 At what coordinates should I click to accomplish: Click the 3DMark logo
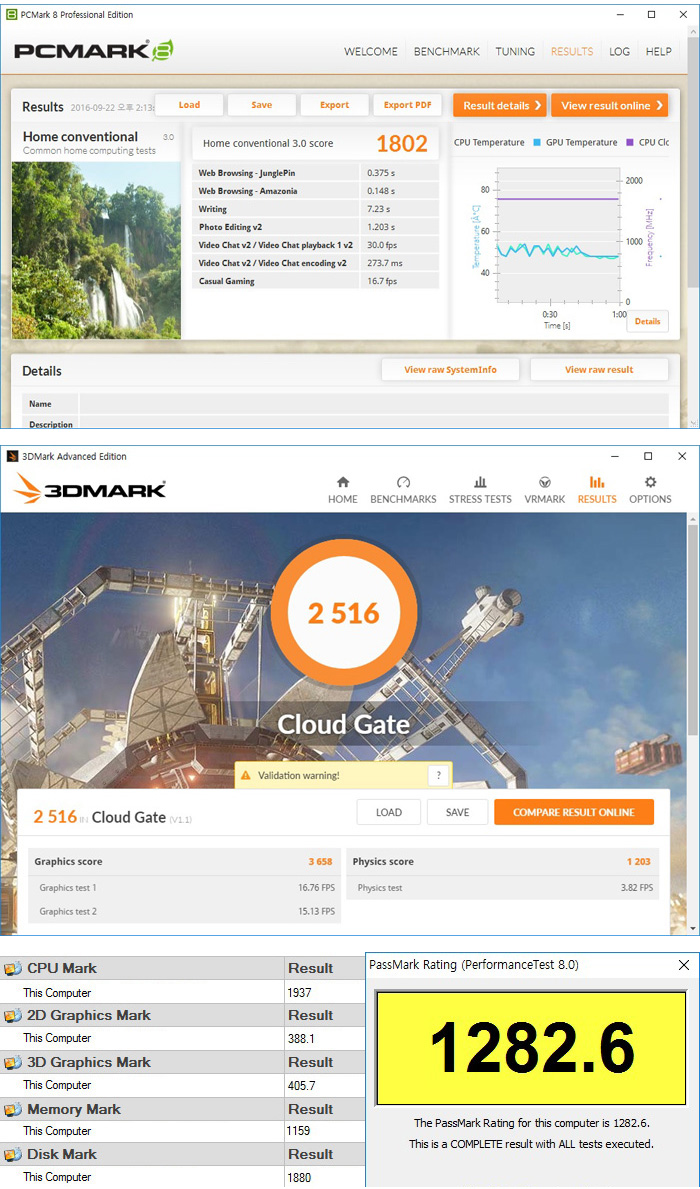89,489
